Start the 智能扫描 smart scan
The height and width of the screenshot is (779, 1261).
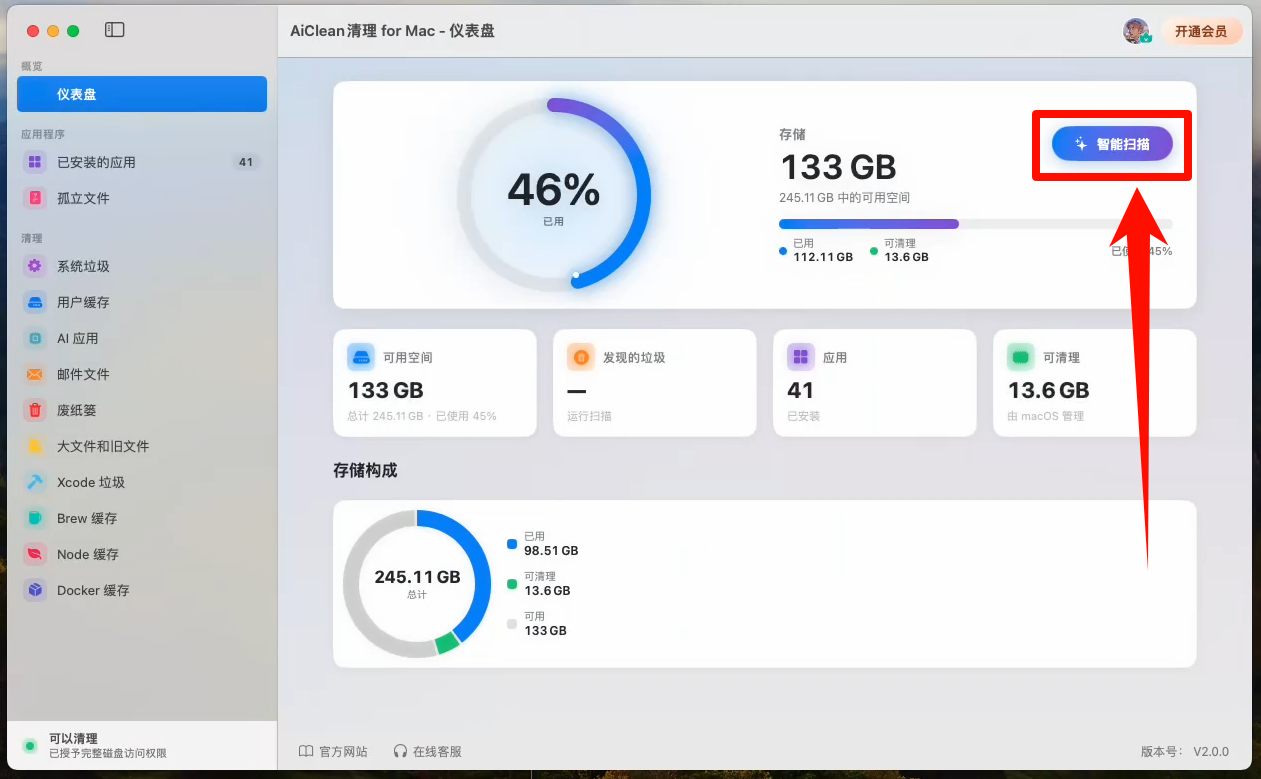tap(1112, 144)
